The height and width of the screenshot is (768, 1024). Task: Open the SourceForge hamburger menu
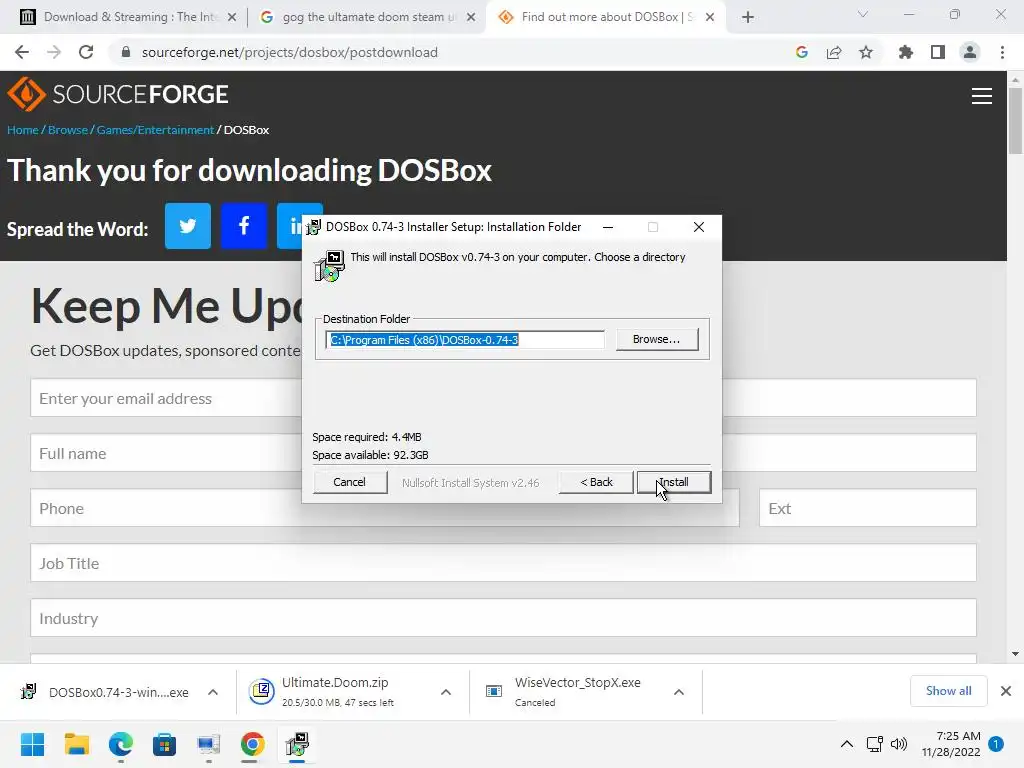982,96
